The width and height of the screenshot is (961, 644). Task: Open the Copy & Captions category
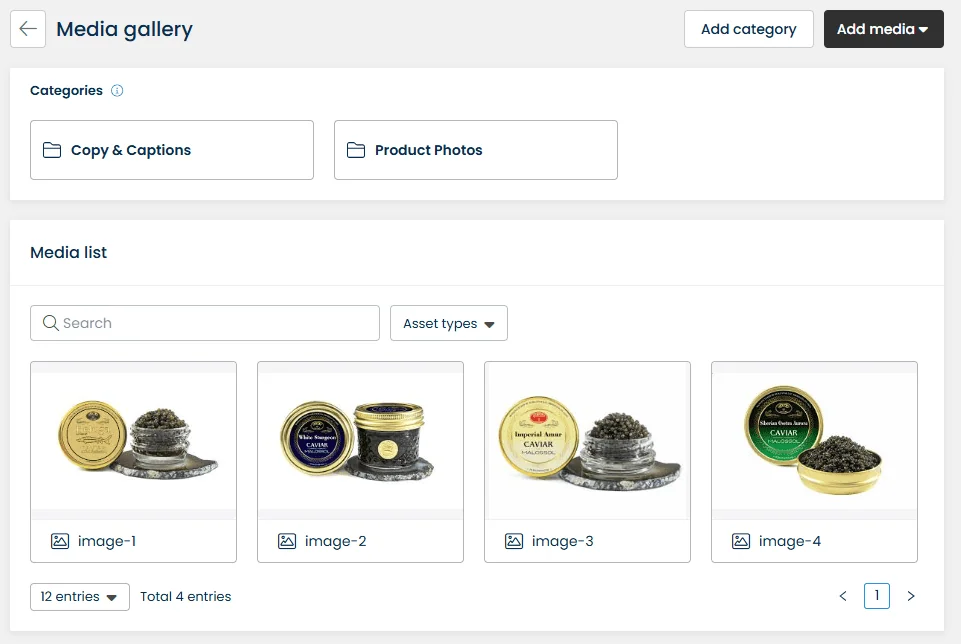(171, 150)
